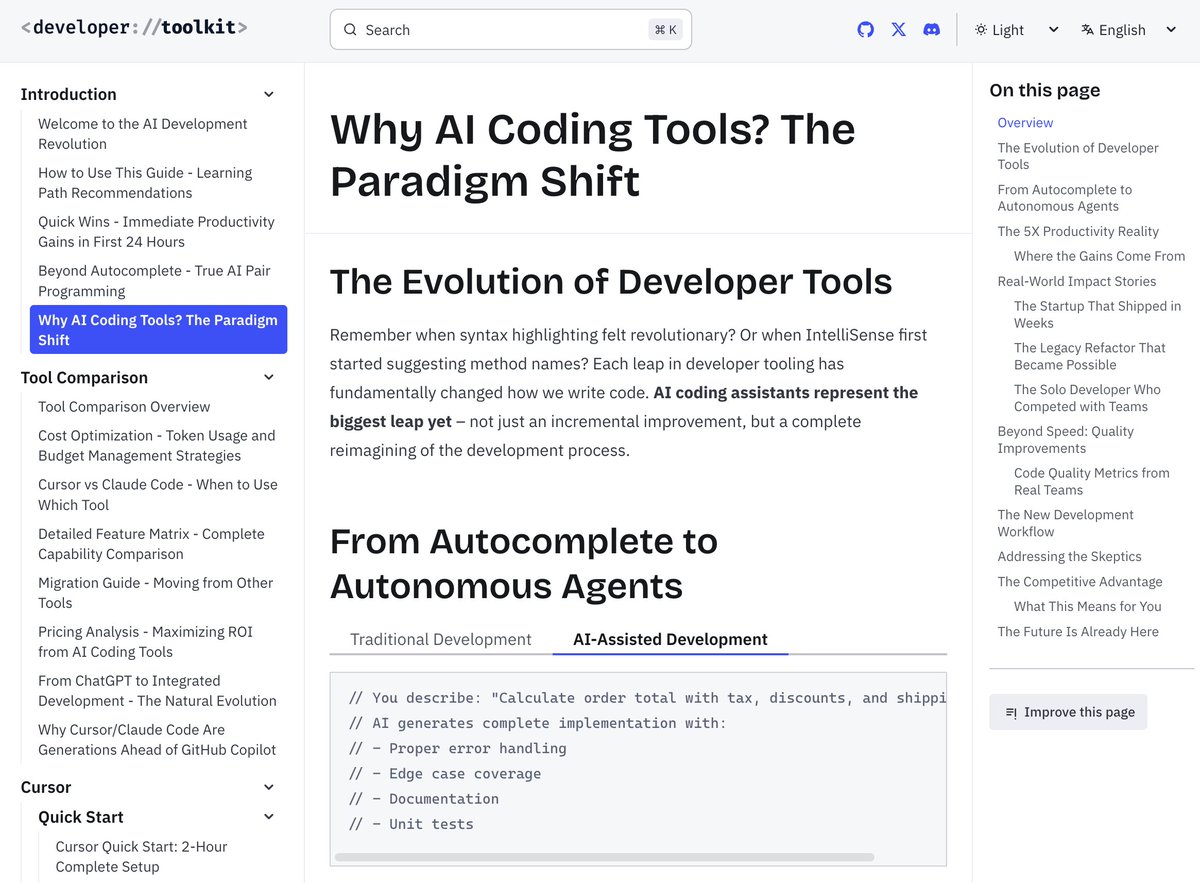Open Pricing Analysis - Maximizing ROI page
Viewport: 1200px width, 883px height.
point(146,642)
